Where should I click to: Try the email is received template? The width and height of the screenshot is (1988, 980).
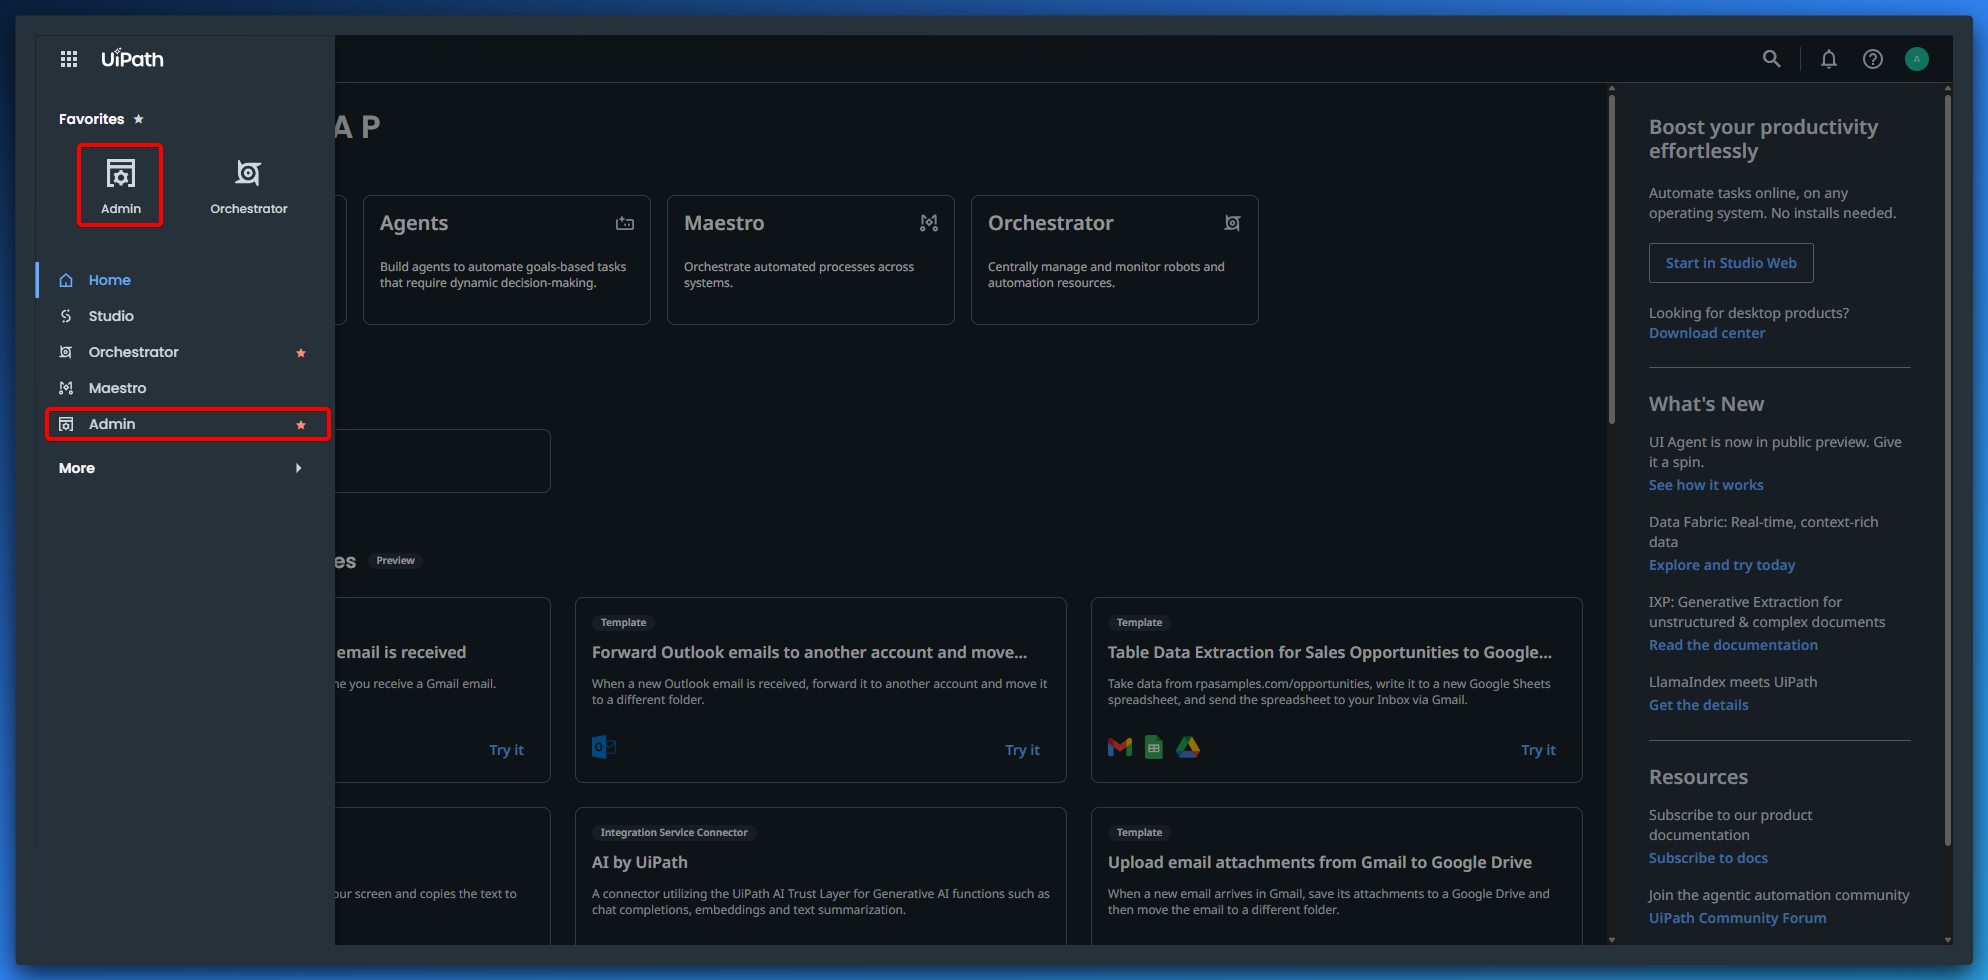pyautogui.click(x=506, y=750)
